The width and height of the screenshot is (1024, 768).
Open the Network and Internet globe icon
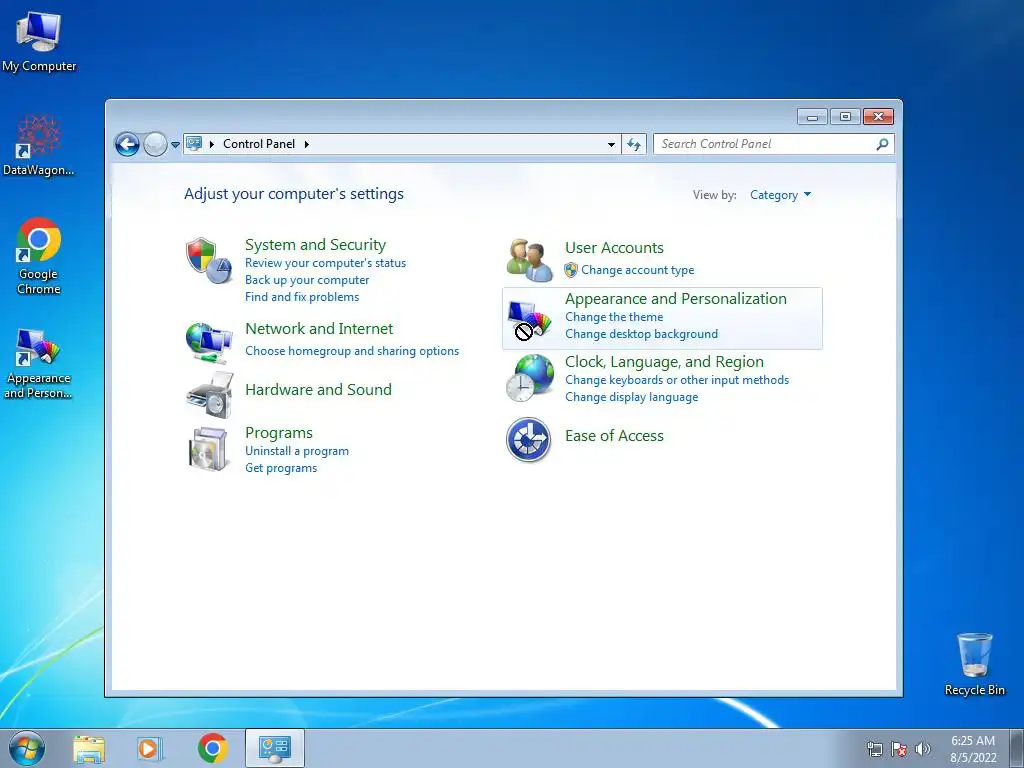pyautogui.click(x=209, y=343)
